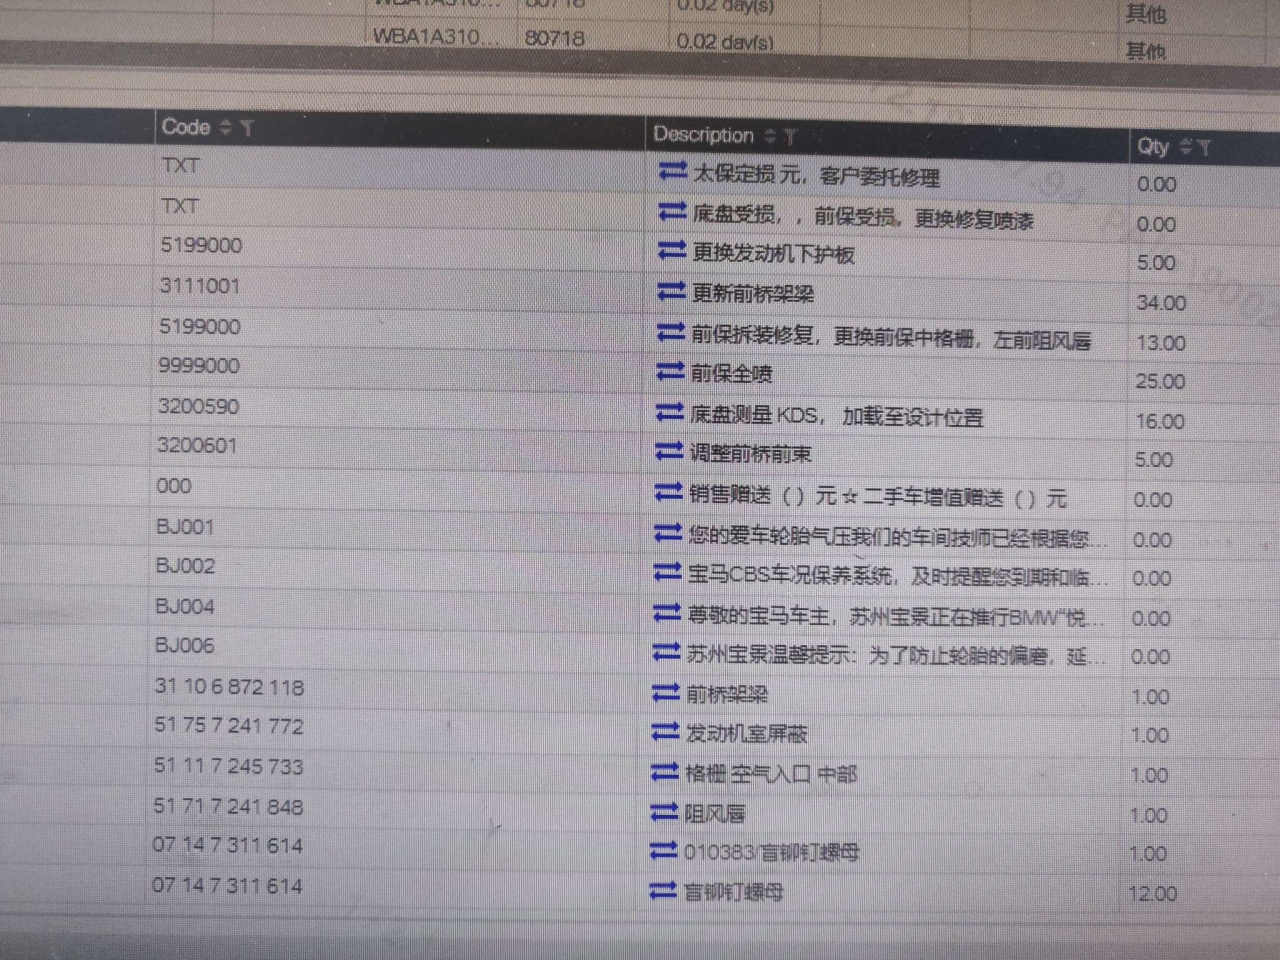Click description 阻风唇
This screenshot has width=1280, height=960.
coord(715,813)
